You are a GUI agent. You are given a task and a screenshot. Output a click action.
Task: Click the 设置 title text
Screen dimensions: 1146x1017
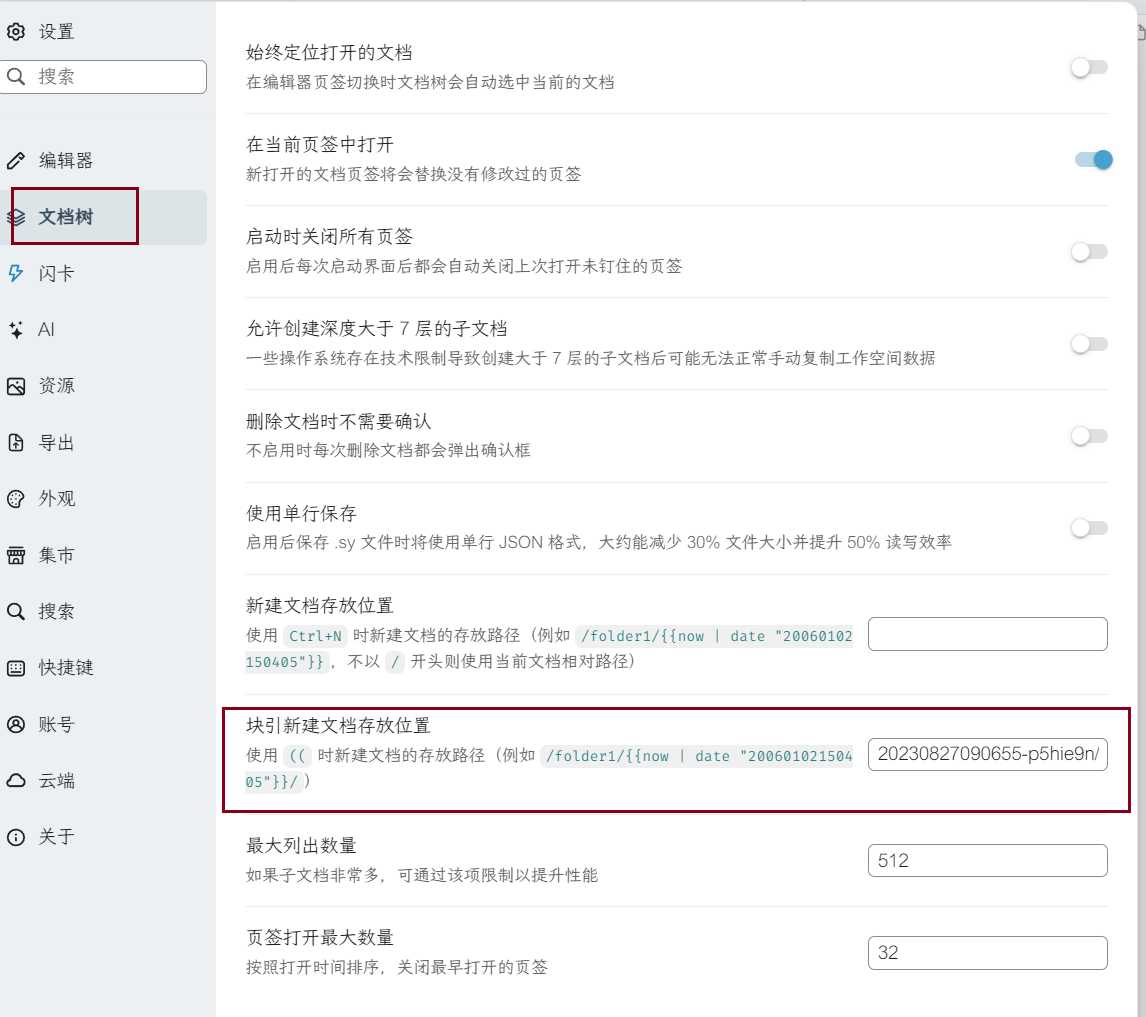[x=56, y=31]
